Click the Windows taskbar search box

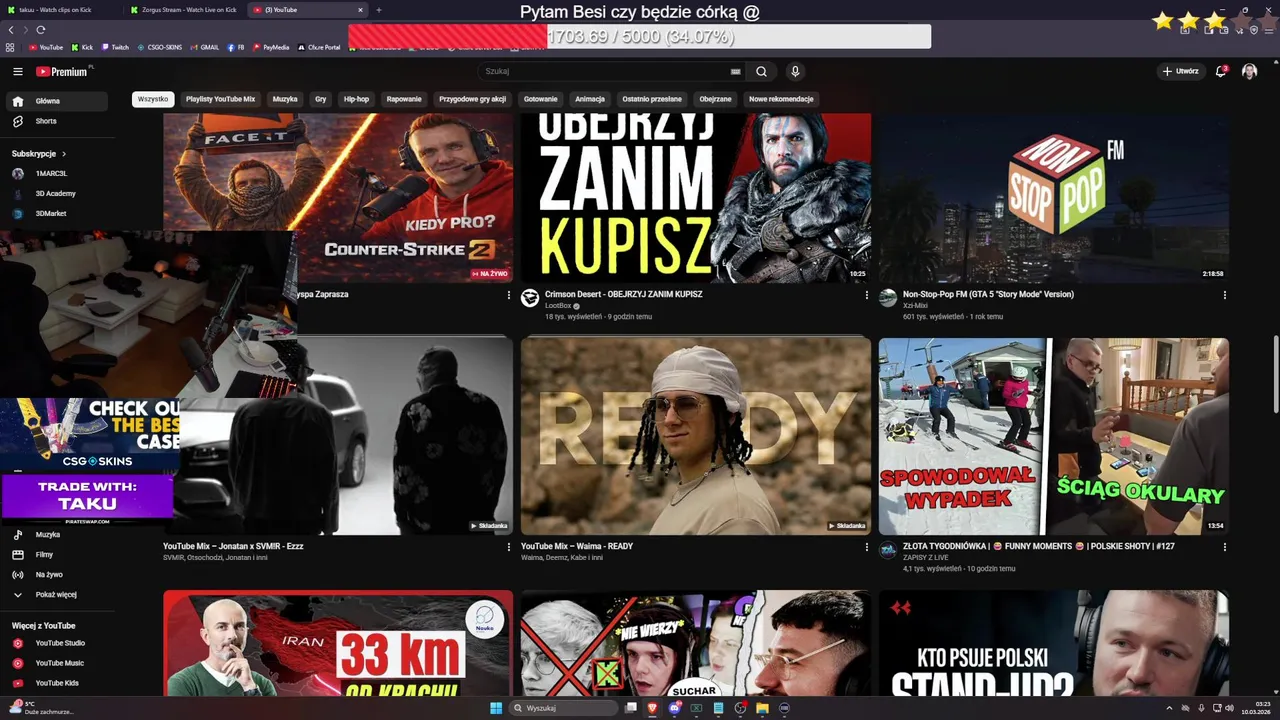[x=564, y=708]
